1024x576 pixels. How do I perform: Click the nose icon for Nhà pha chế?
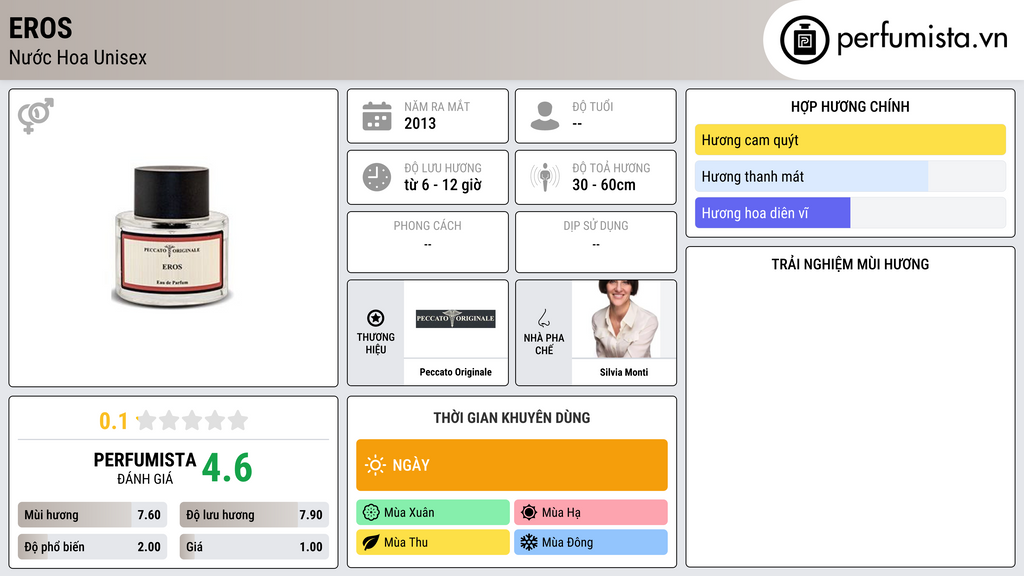543,318
